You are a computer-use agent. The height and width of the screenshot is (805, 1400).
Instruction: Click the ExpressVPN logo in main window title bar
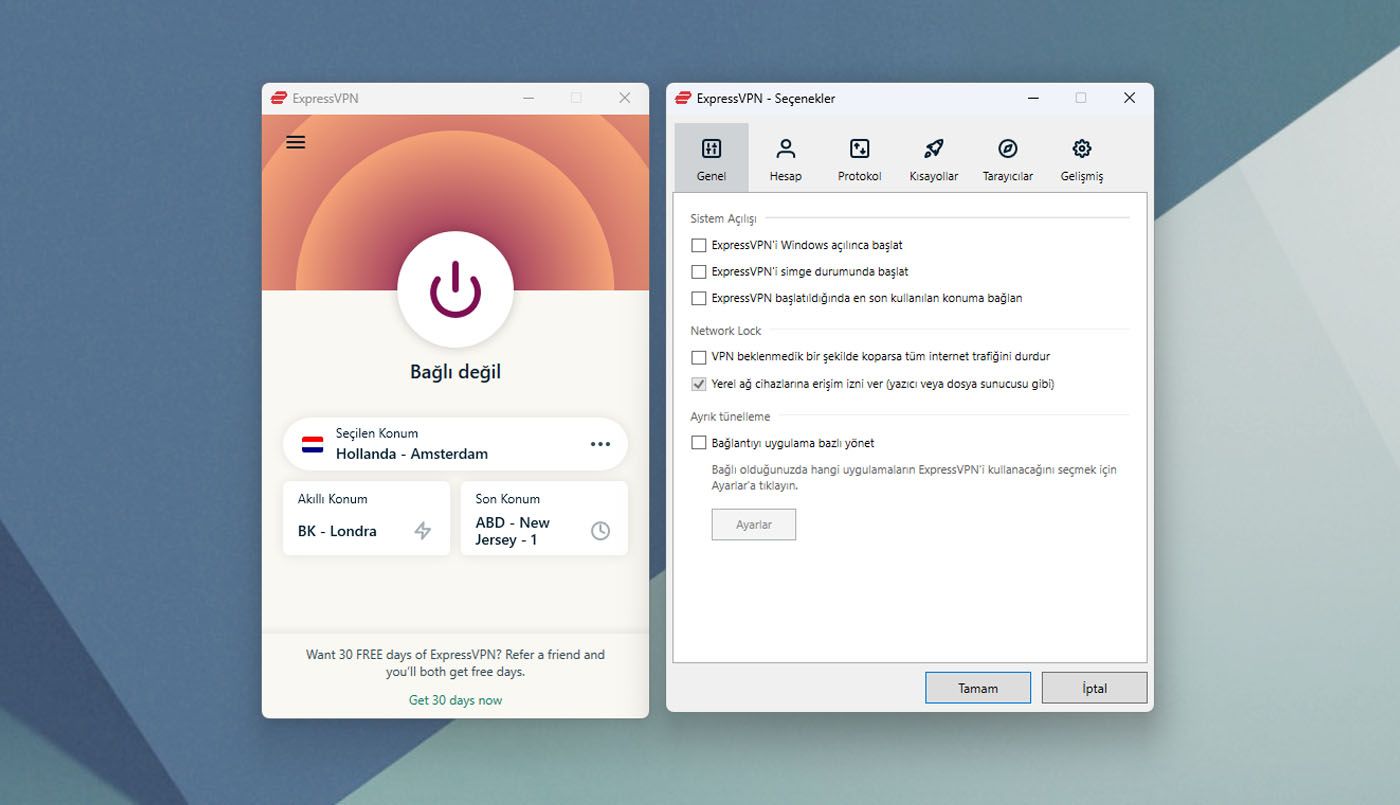coord(279,98)
